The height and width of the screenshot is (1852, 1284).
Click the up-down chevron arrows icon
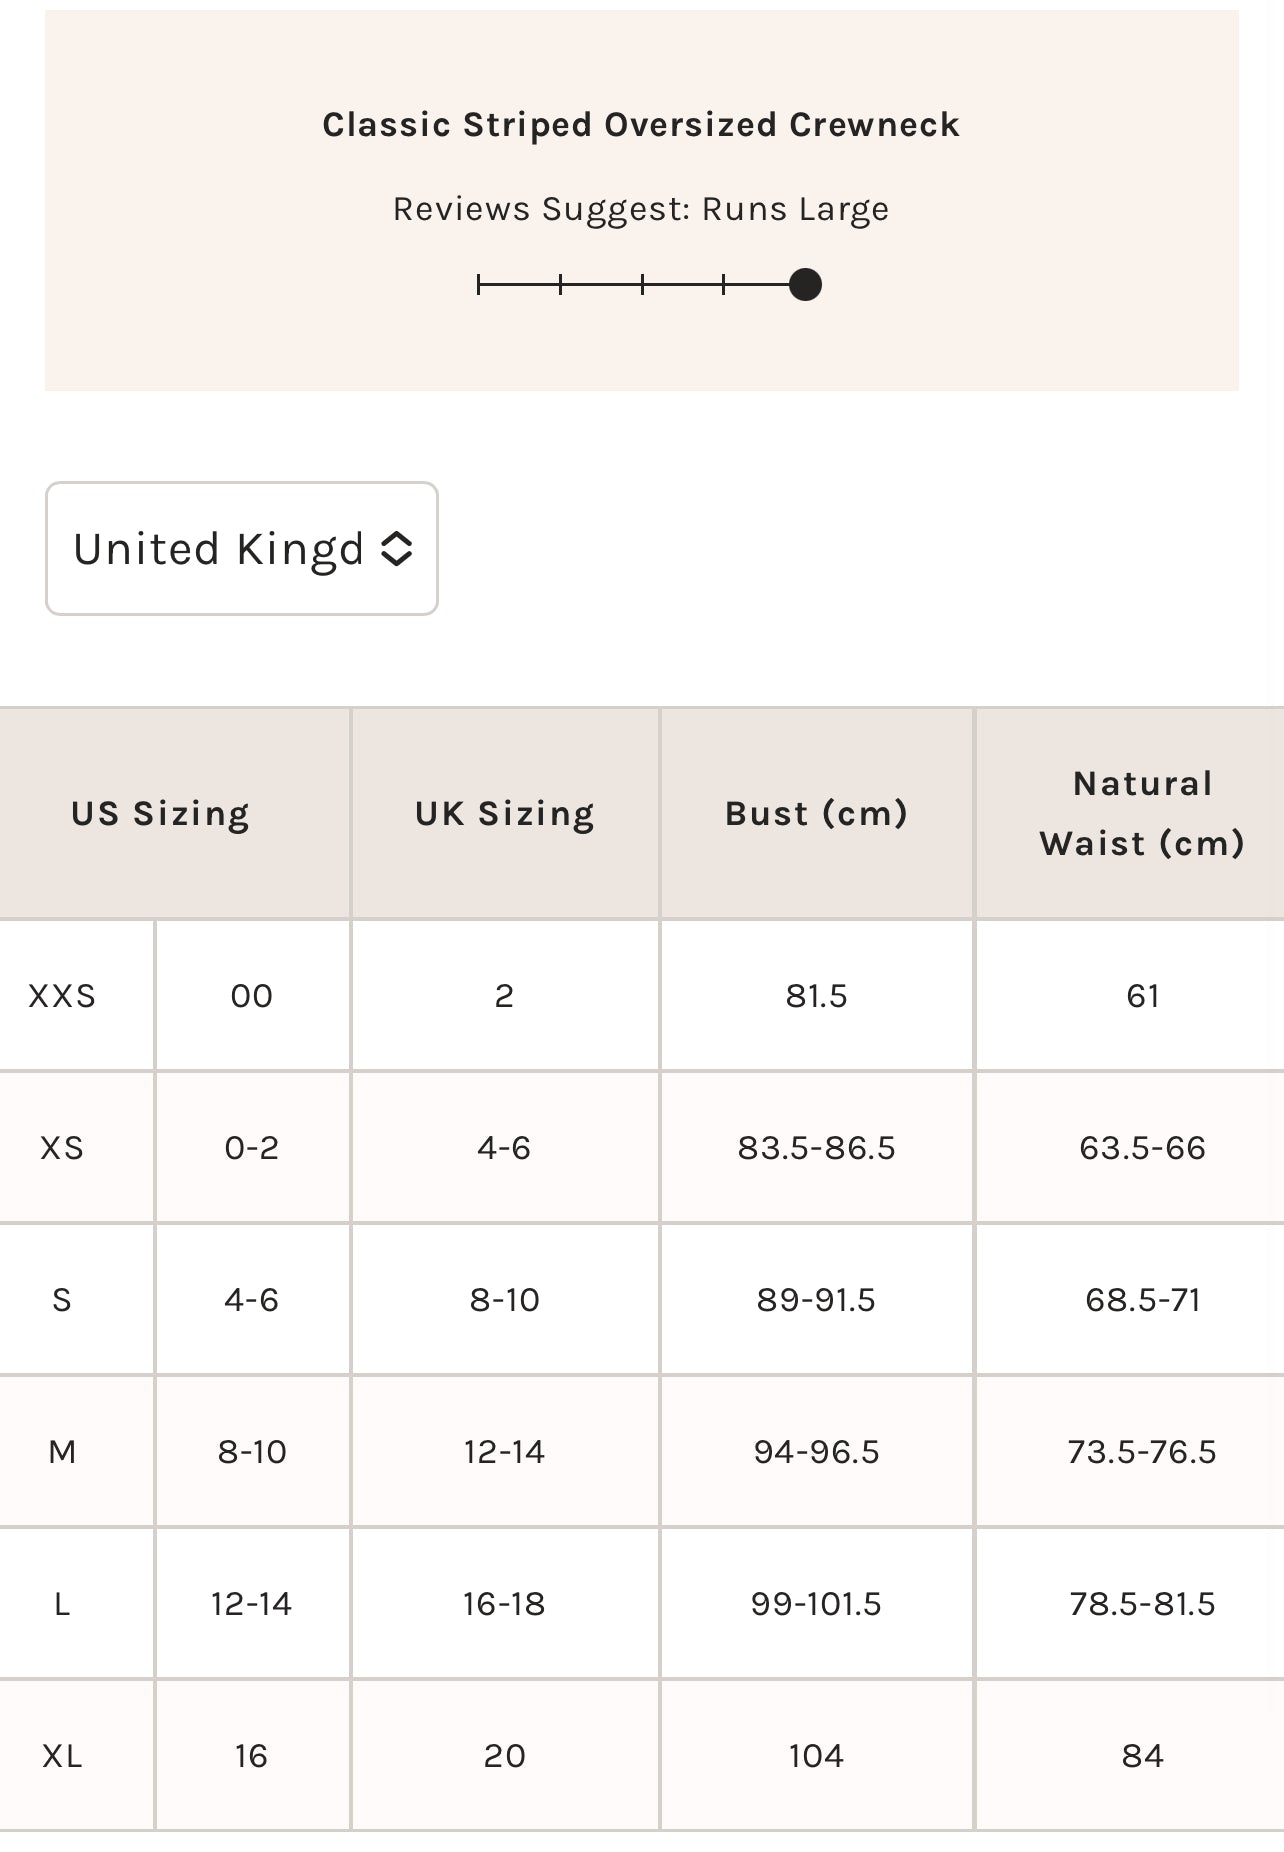tap(397, 549)
